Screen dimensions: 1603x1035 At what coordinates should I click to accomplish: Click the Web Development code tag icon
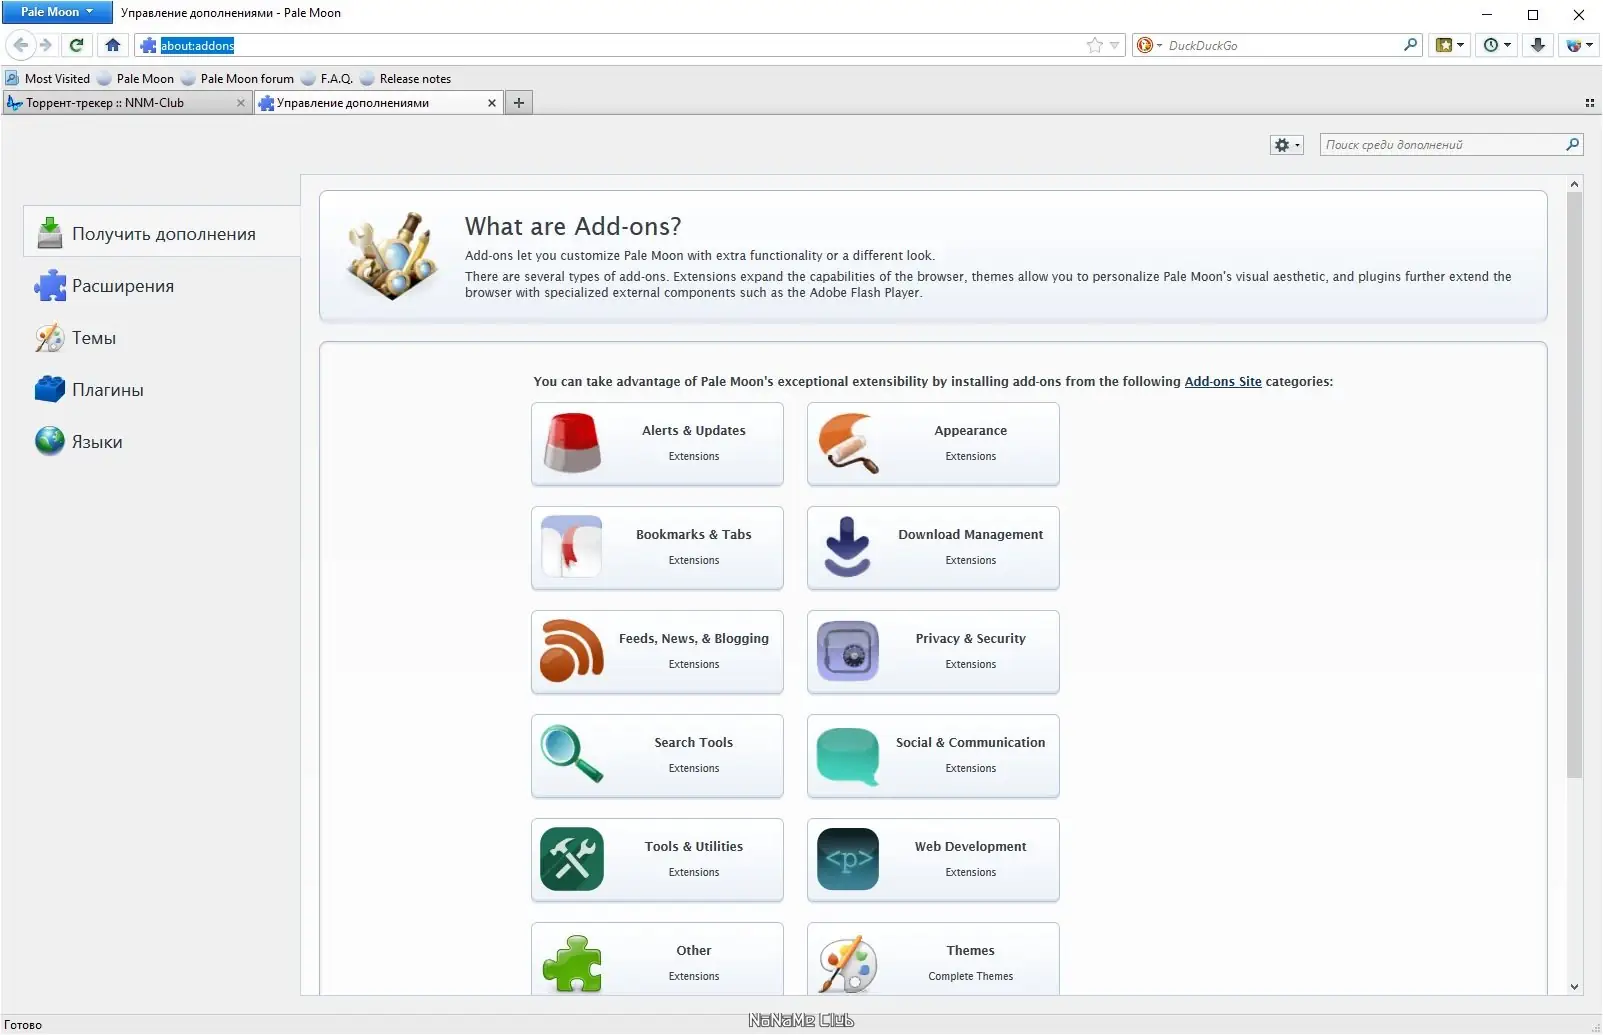tap(848, 859)
